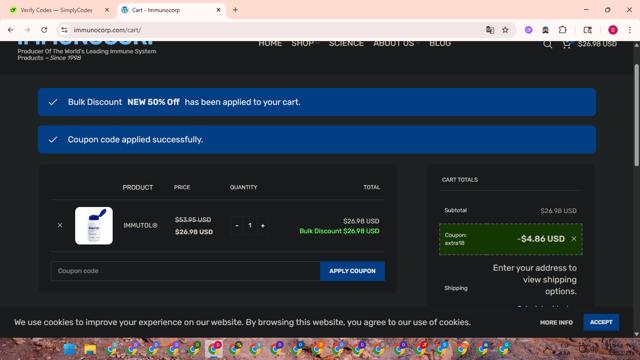Open the Chrome profile avatar
This screenshot has width=640, height=360.
coord(613,30)
